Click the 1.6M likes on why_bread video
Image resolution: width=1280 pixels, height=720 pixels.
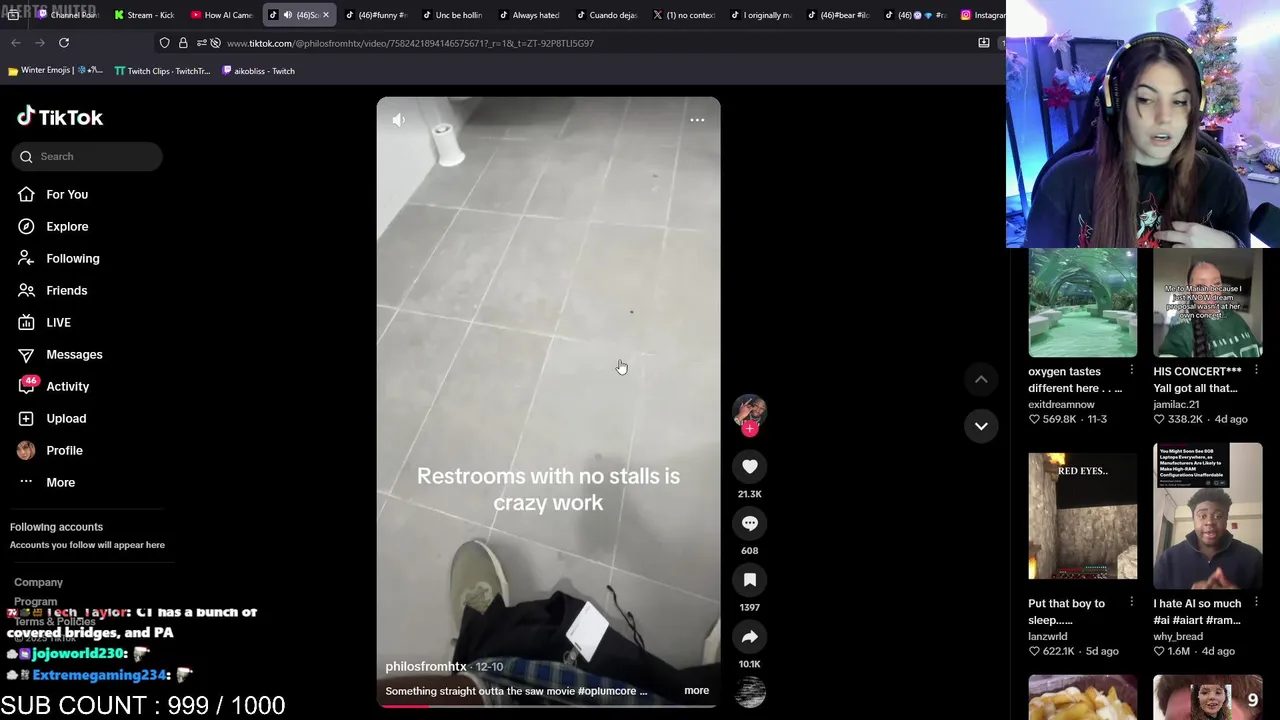1173,651
